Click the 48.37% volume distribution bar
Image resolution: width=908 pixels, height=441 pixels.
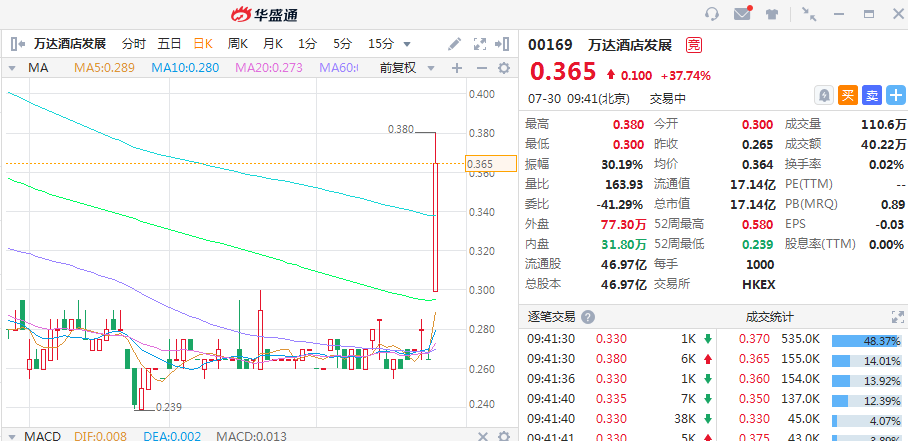[867, 341]
